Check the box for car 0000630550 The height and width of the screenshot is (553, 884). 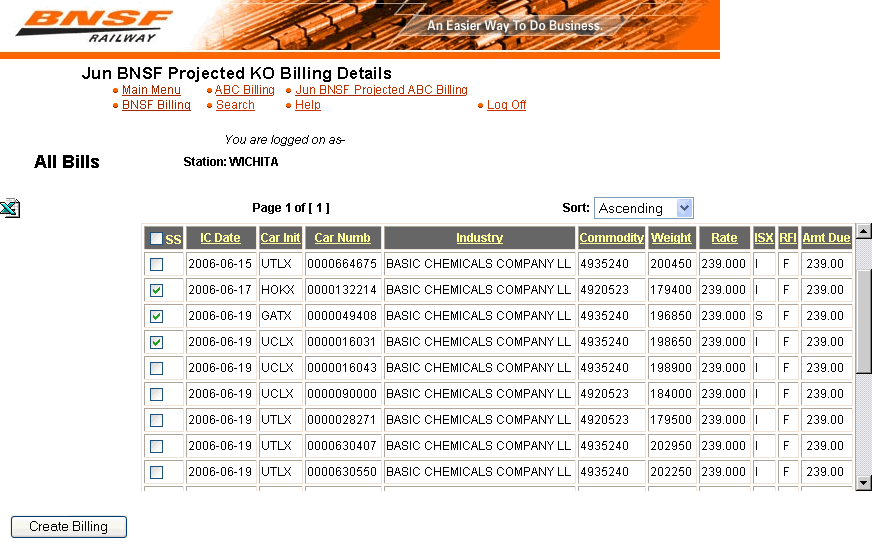[x=157, y=472]
